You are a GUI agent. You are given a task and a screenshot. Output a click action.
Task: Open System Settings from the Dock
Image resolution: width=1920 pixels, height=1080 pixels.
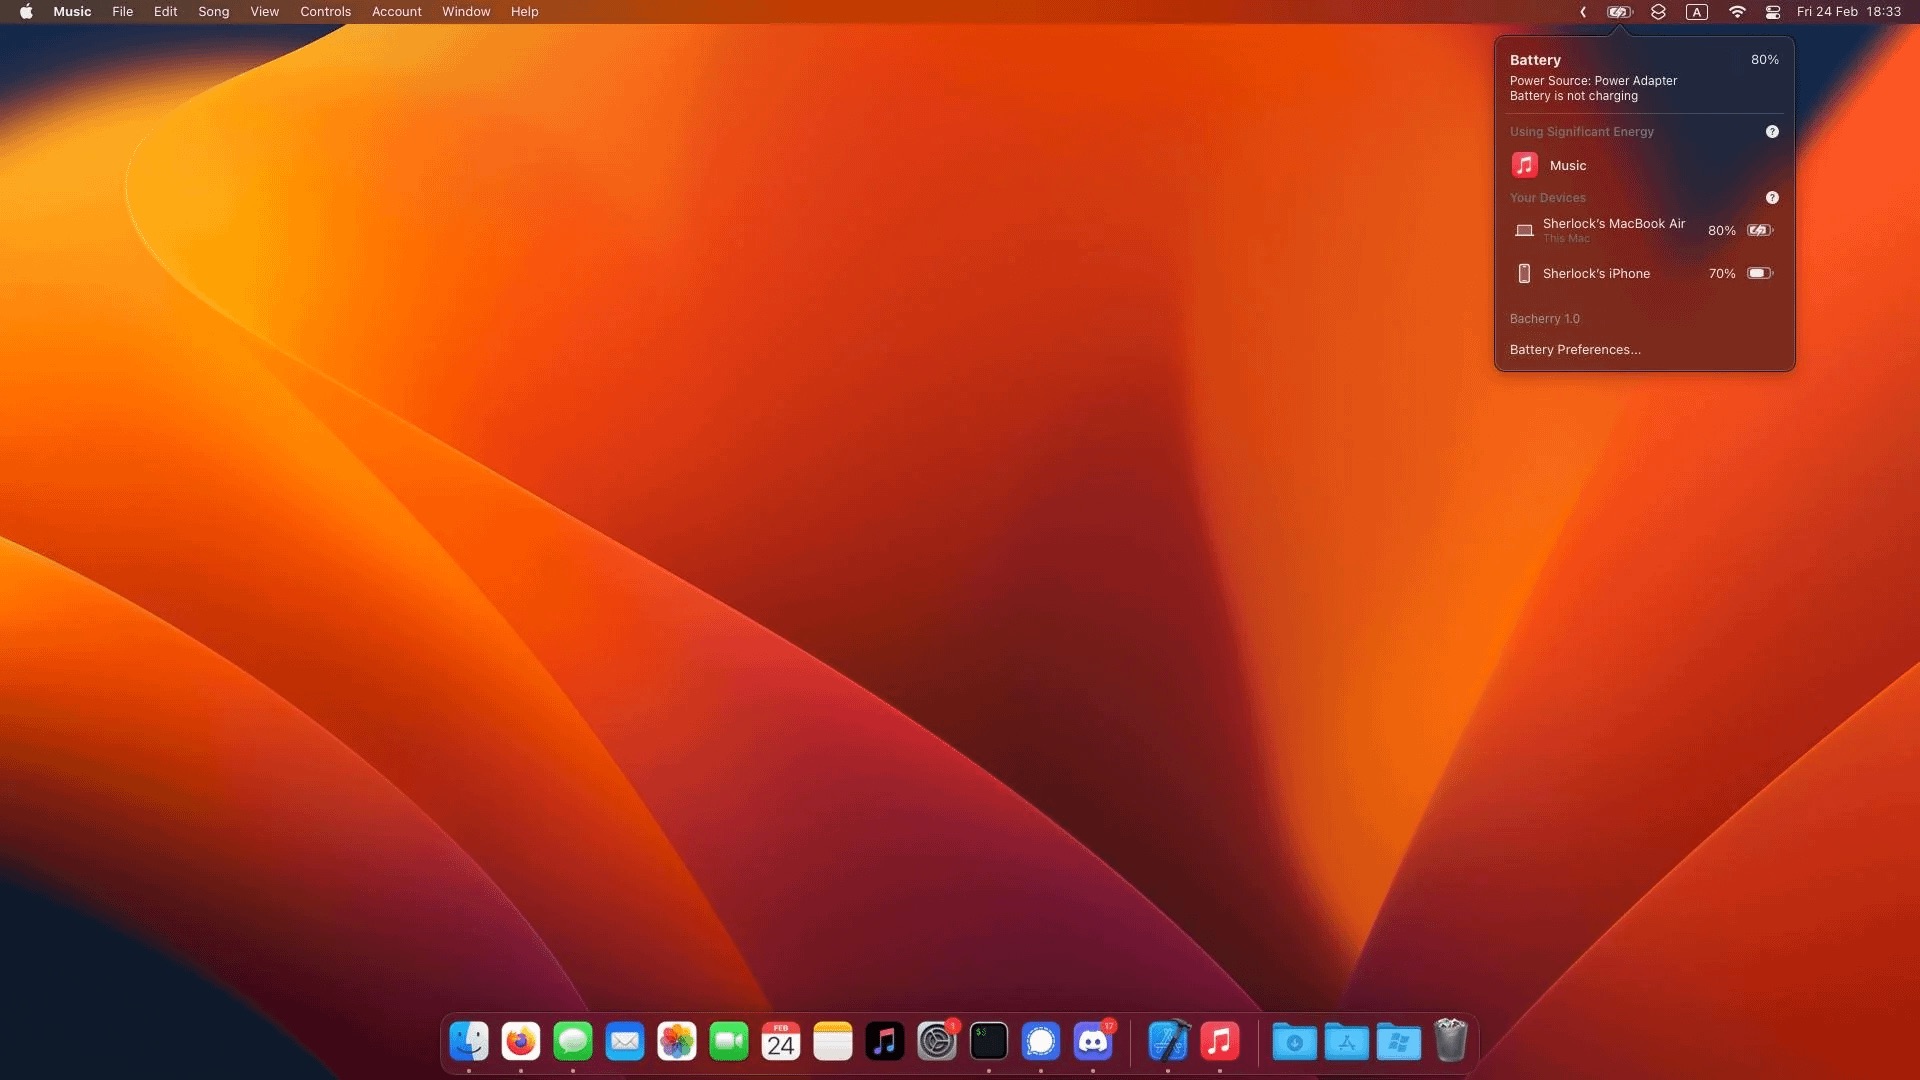pos(937,1042)
